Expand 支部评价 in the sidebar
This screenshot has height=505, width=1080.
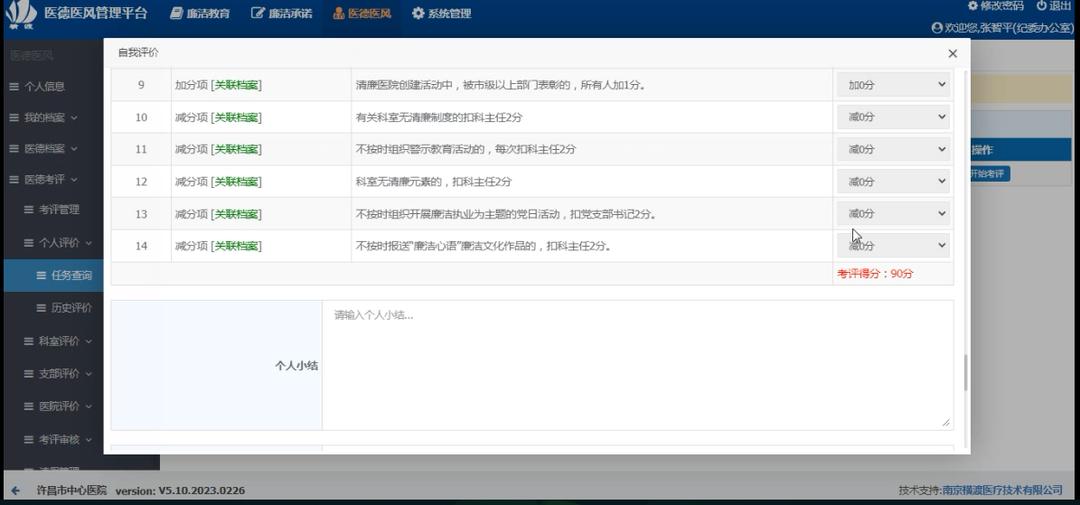click(x=59, y=373)
